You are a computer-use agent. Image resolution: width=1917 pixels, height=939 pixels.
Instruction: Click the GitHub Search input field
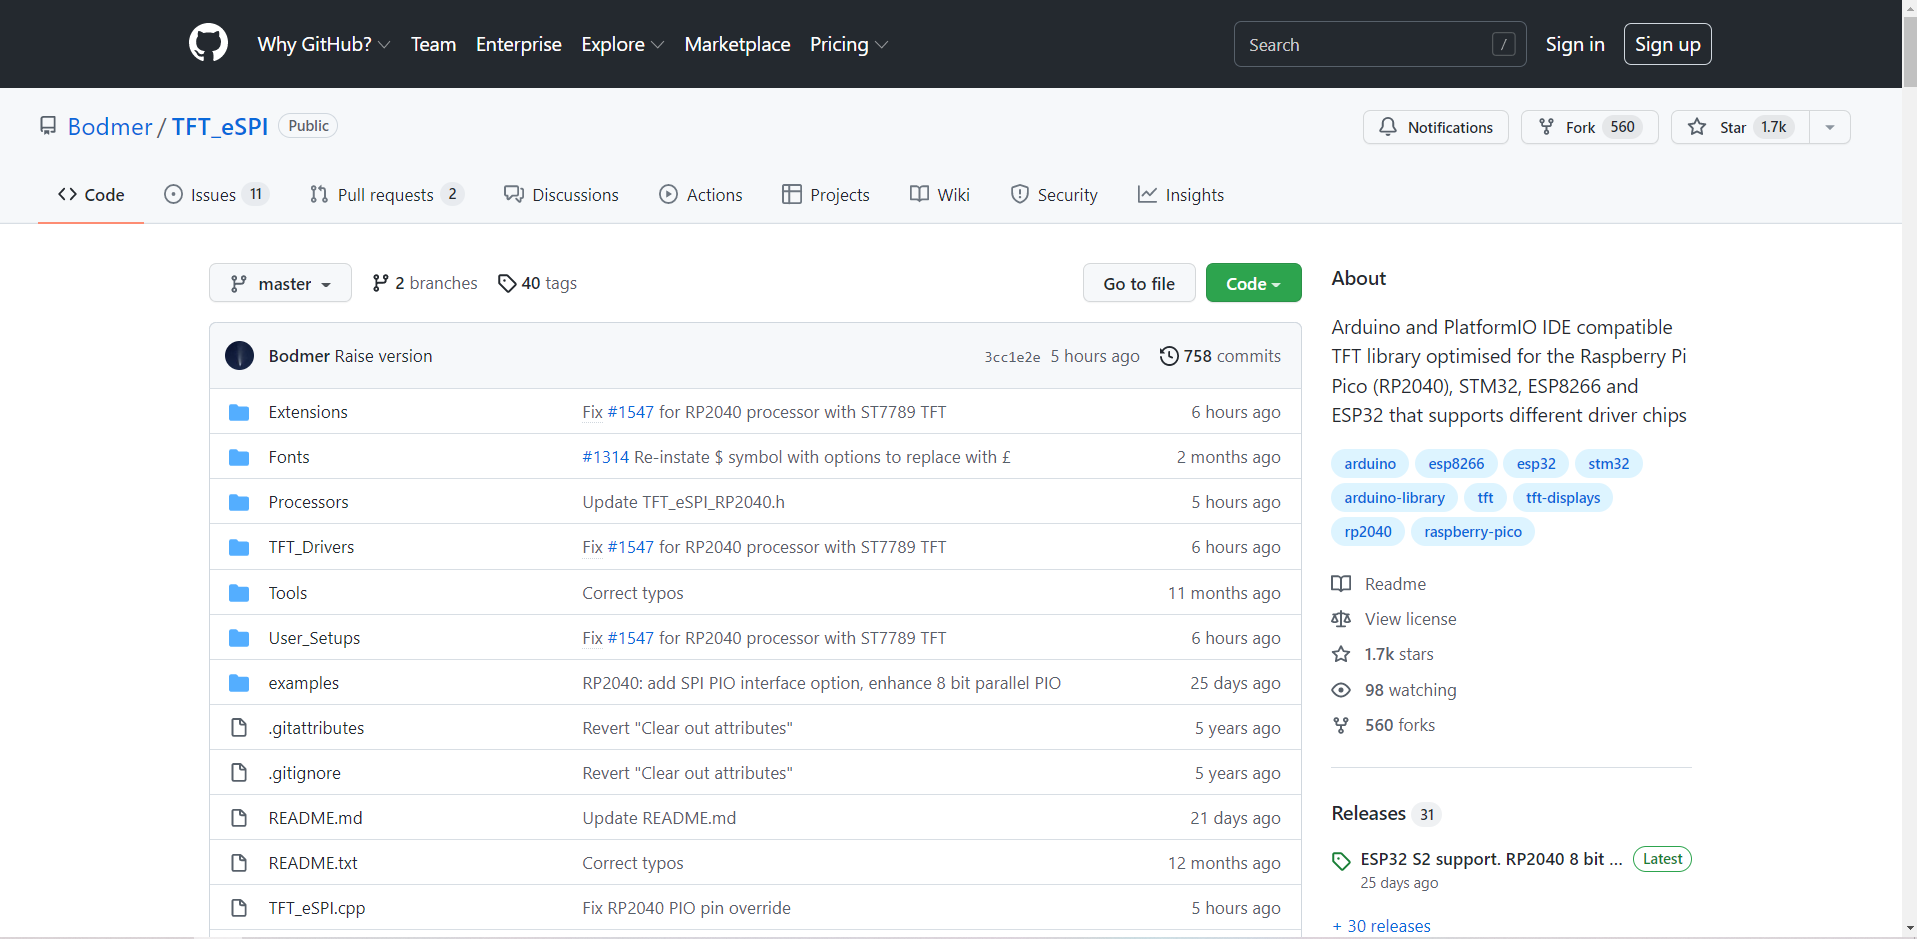(1380, 44)
